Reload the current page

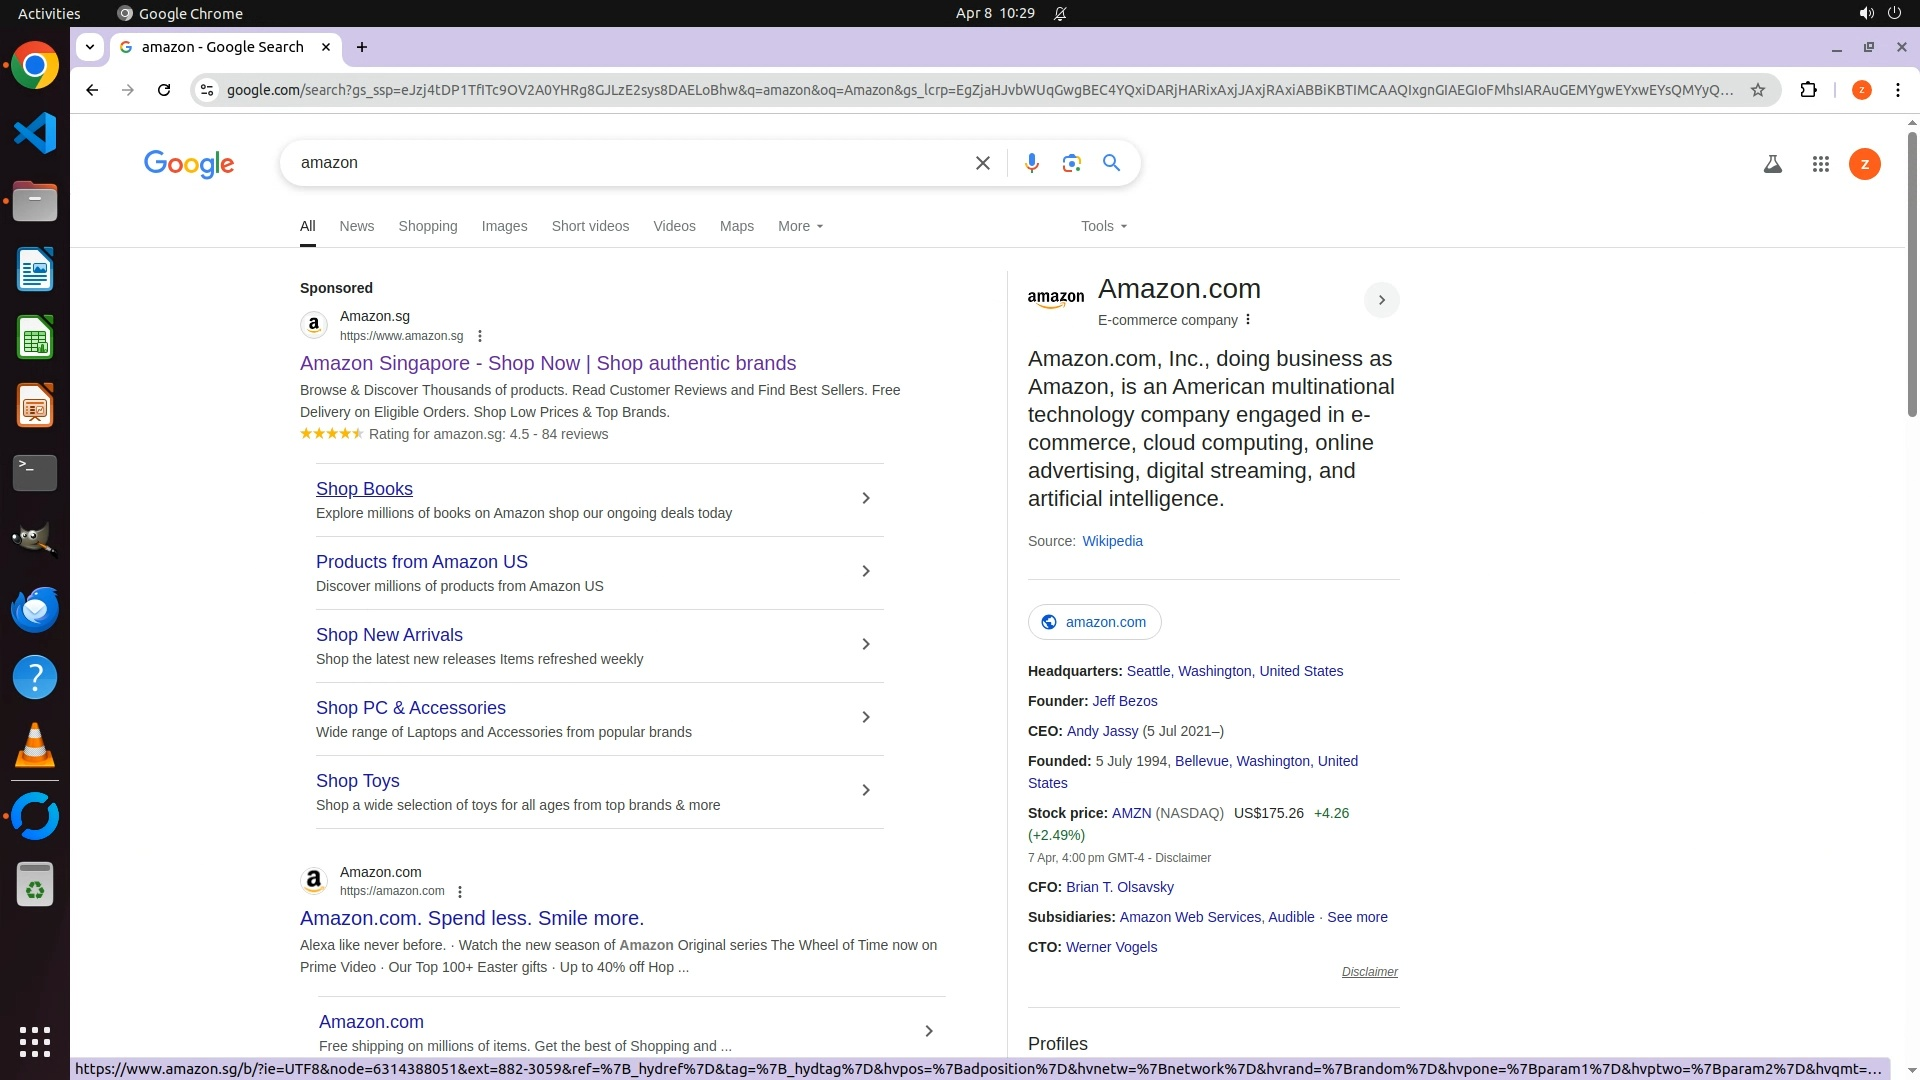164,90
